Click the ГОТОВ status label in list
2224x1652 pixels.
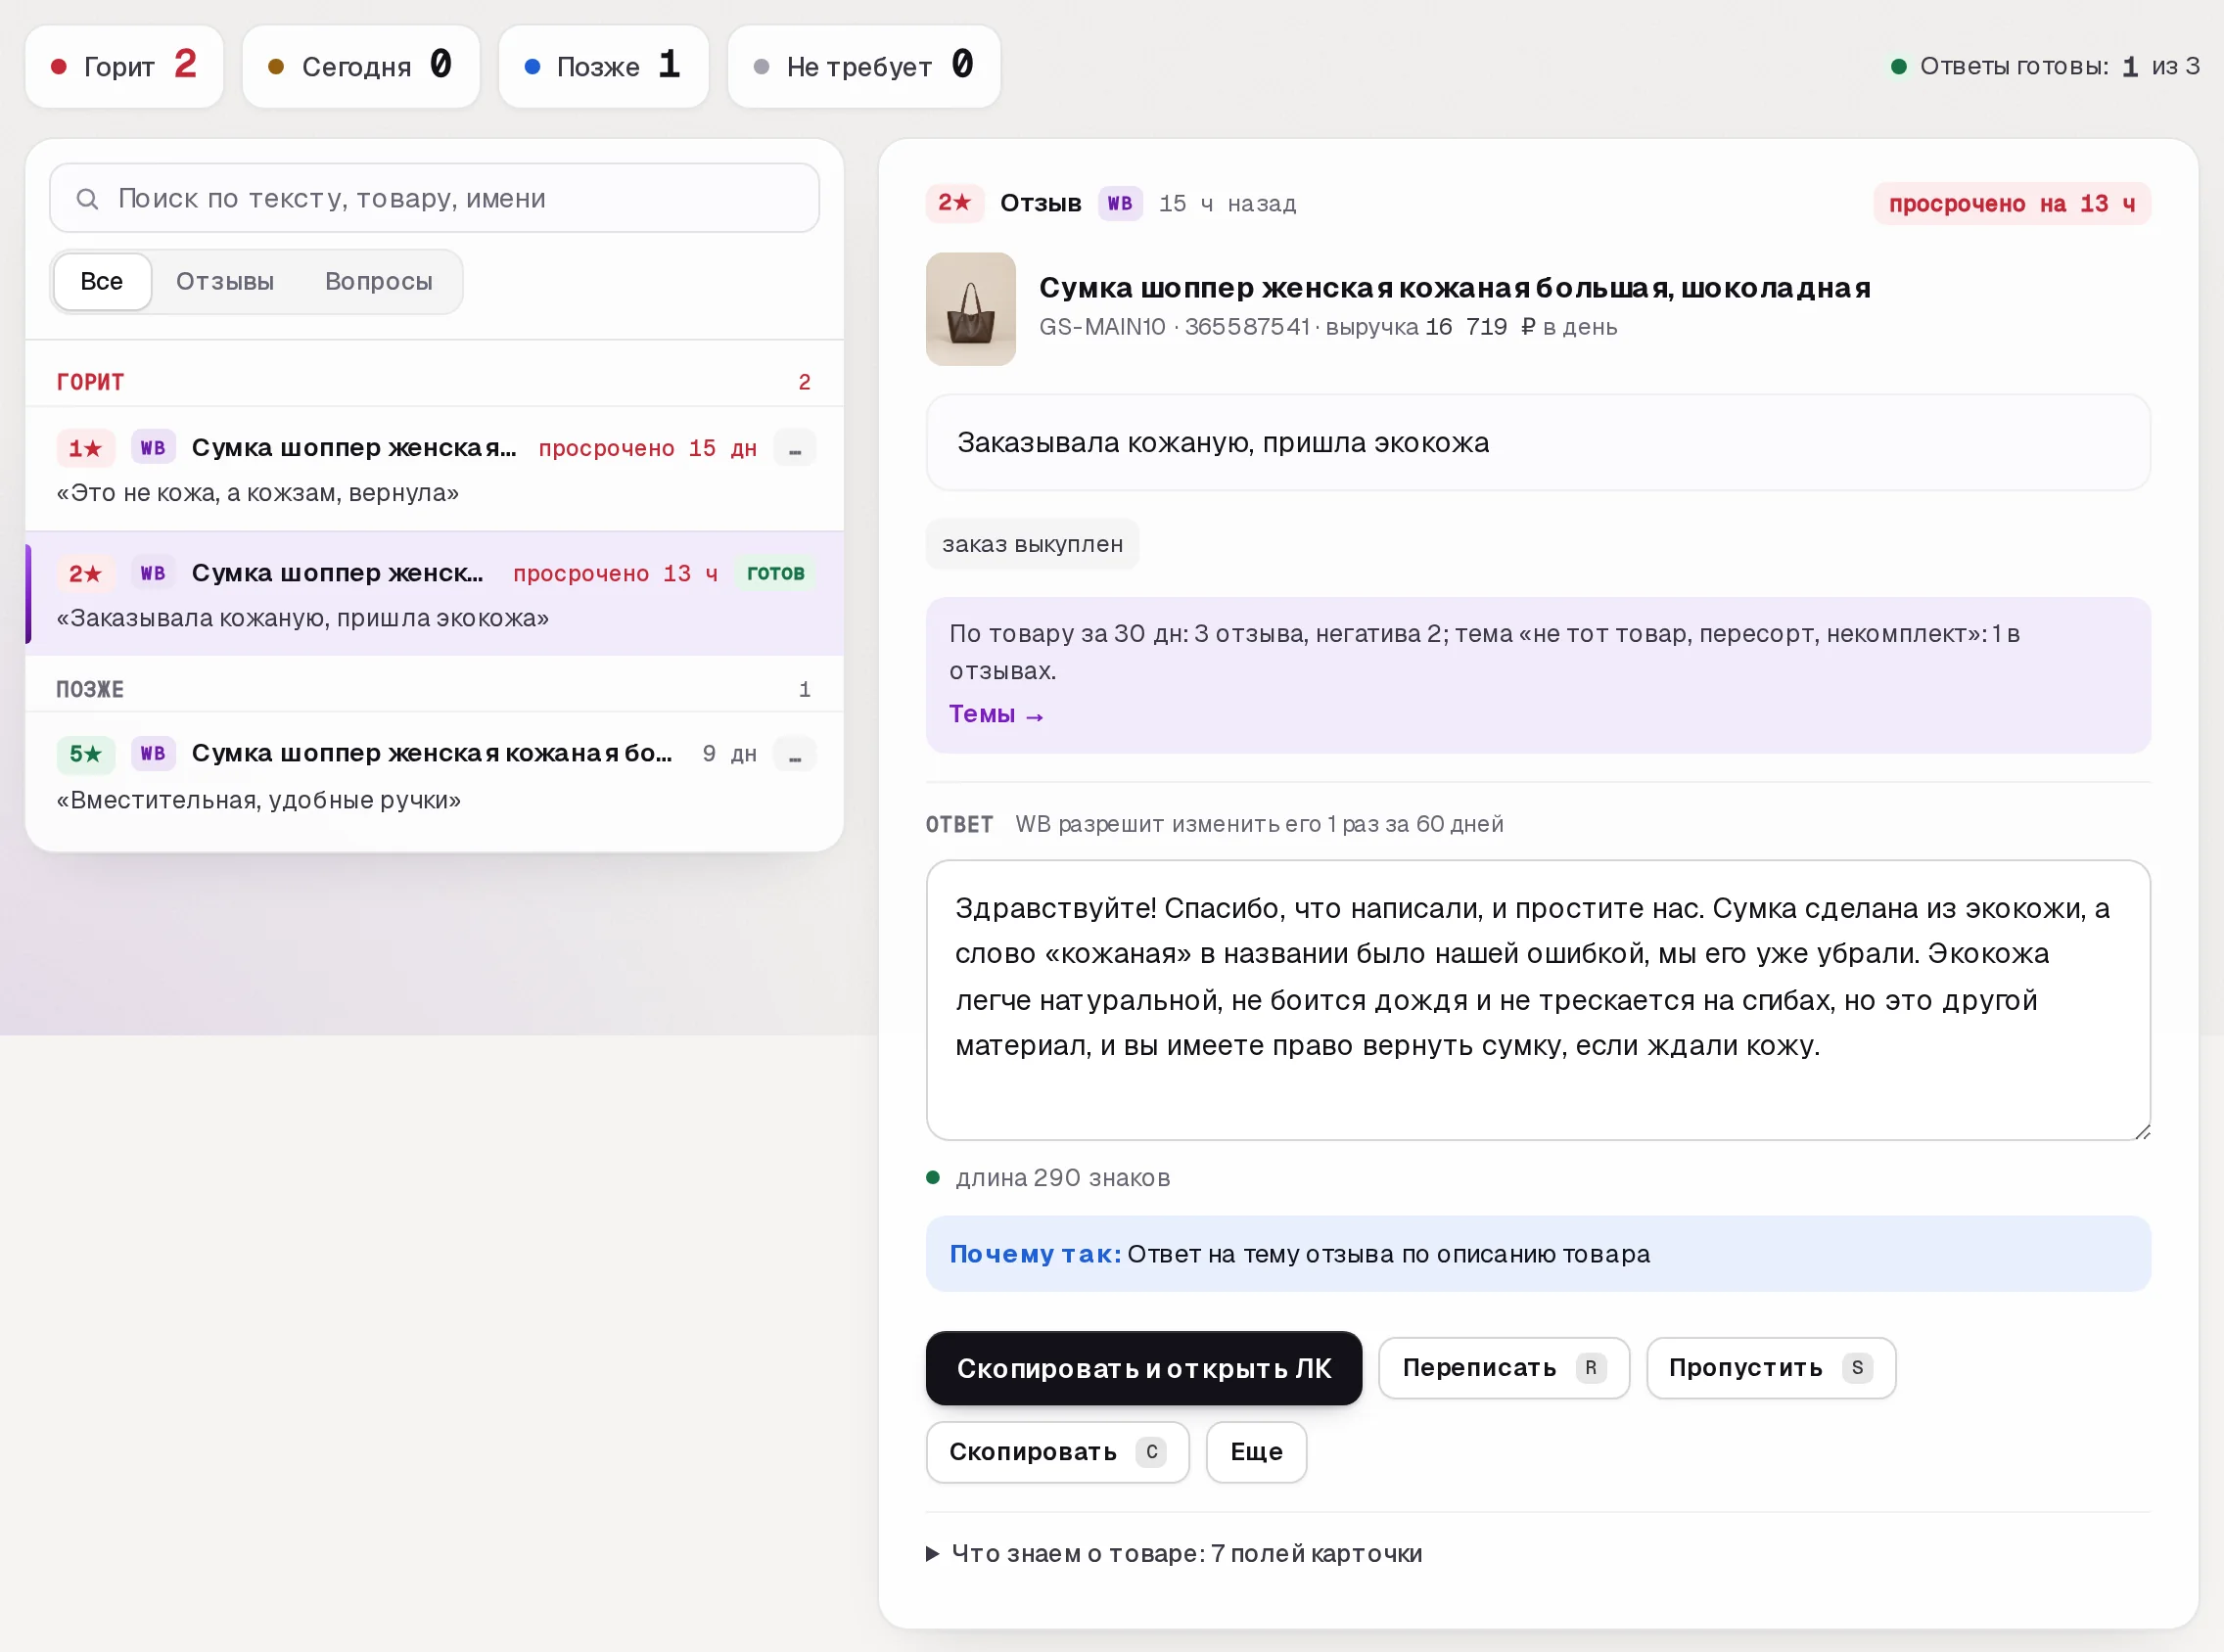(776, 573)
